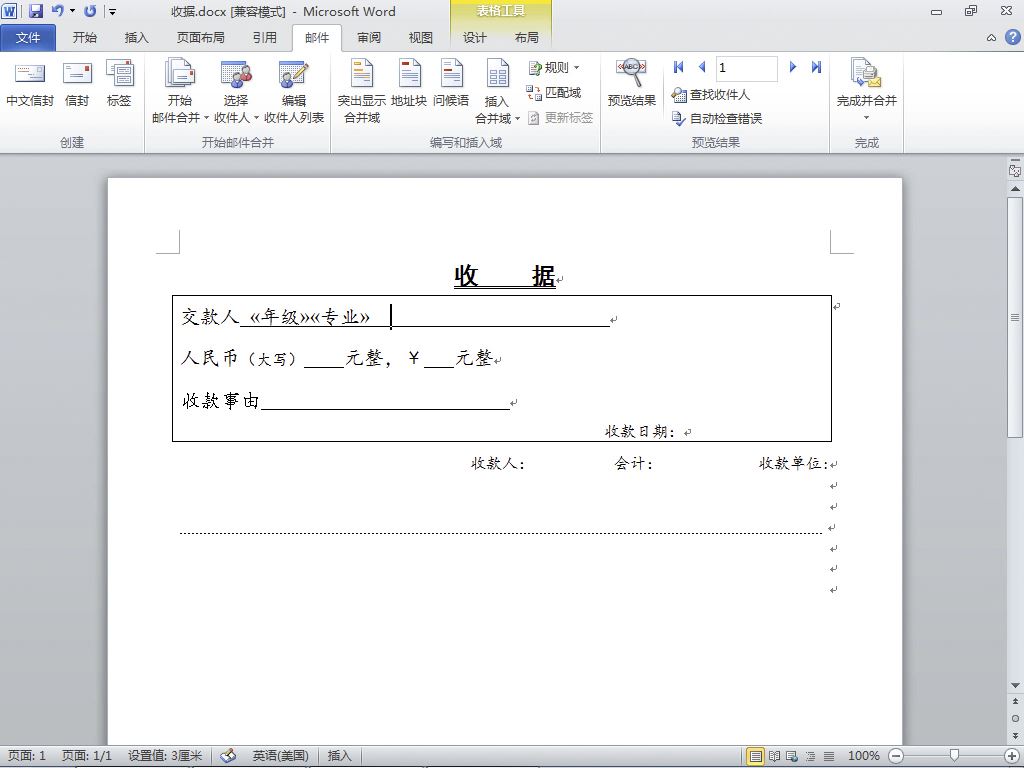Insert 问候语 greeting line
Screen dimensions: 1024x768
(451, 84)
